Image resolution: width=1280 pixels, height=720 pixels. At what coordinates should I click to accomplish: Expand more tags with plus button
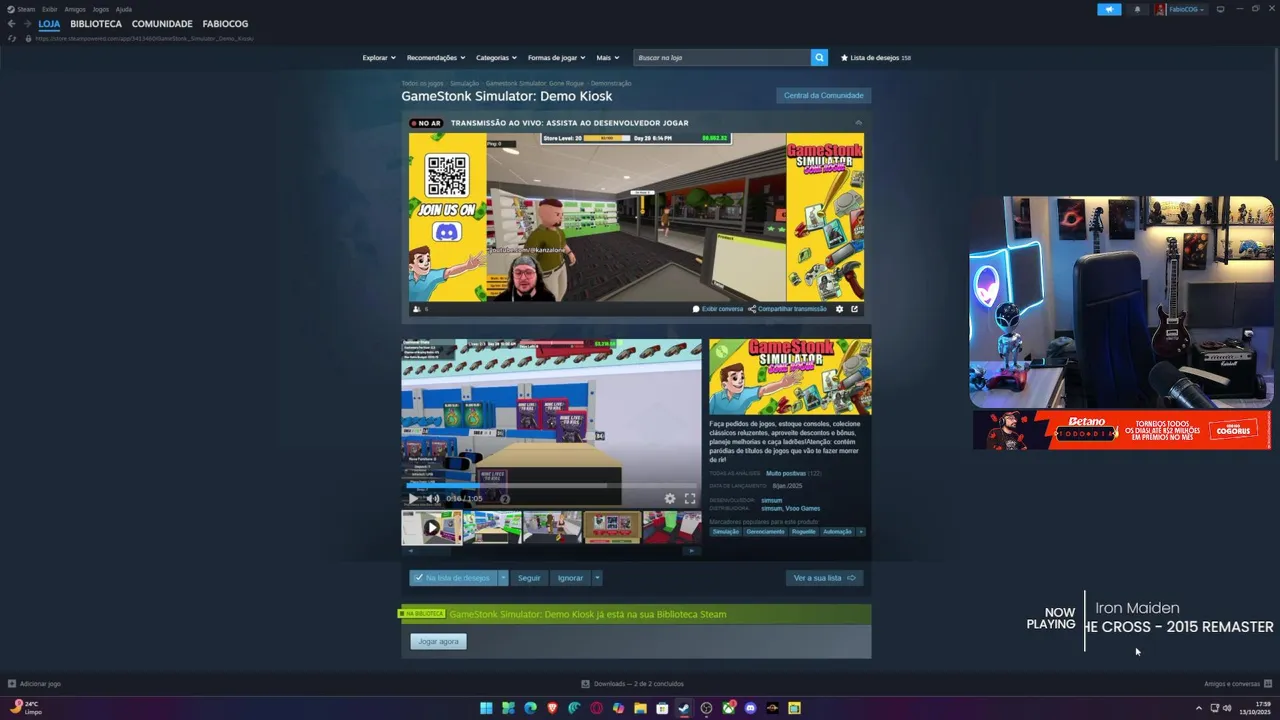[861, 532]
